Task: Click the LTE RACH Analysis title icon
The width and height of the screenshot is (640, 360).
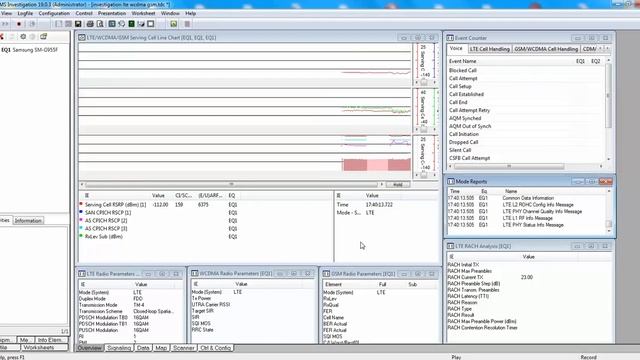Action: 450,246
